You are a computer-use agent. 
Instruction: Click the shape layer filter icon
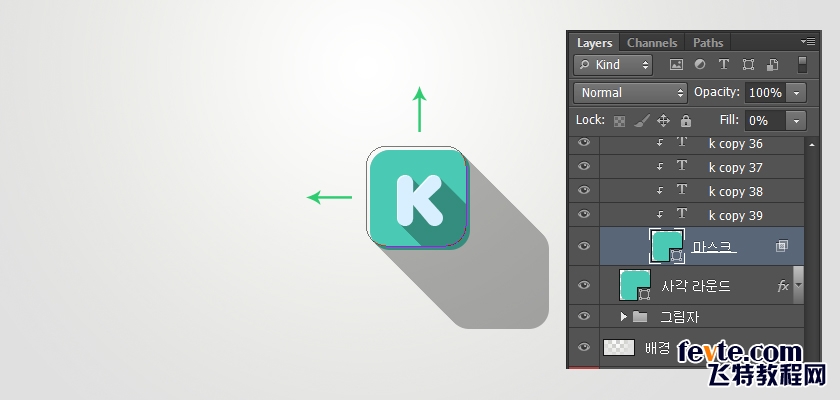point(748,65)
